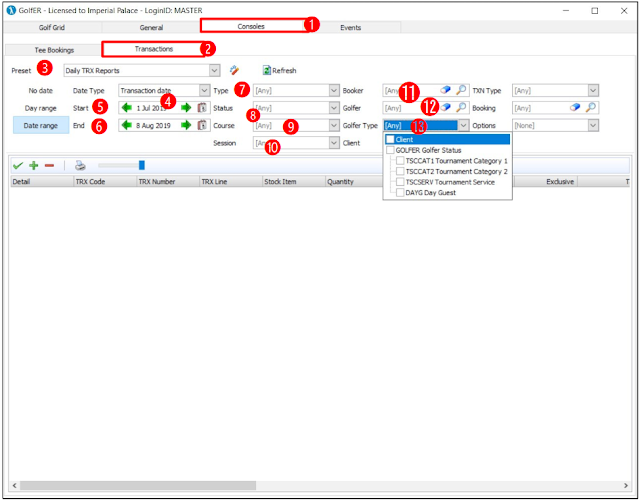Clear the Golfer field with eraser icon

click(446, 108)
